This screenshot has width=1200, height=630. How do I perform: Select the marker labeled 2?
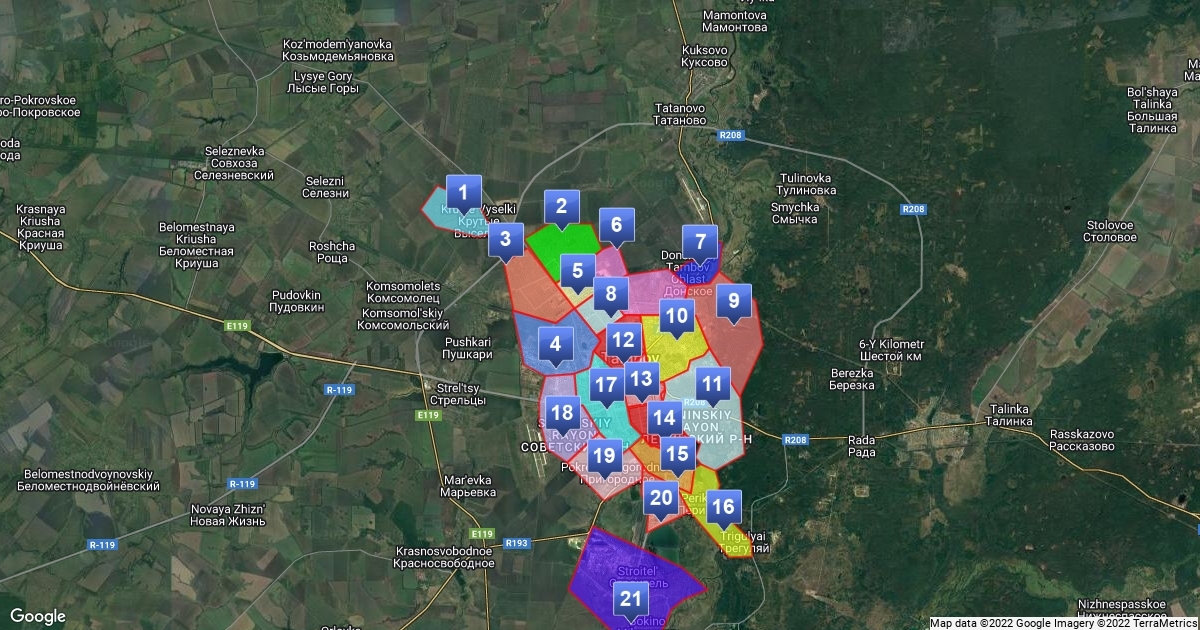(562, 208)
